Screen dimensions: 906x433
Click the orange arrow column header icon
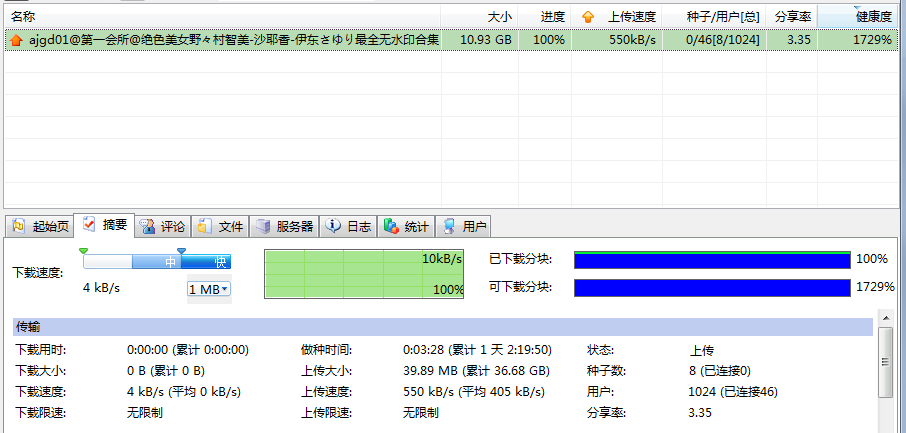tap(587, 17)
